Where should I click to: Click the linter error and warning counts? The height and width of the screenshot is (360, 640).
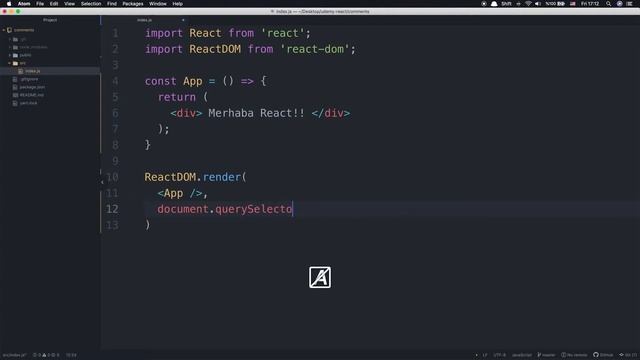pyautogui.click(x=46, y=355)
